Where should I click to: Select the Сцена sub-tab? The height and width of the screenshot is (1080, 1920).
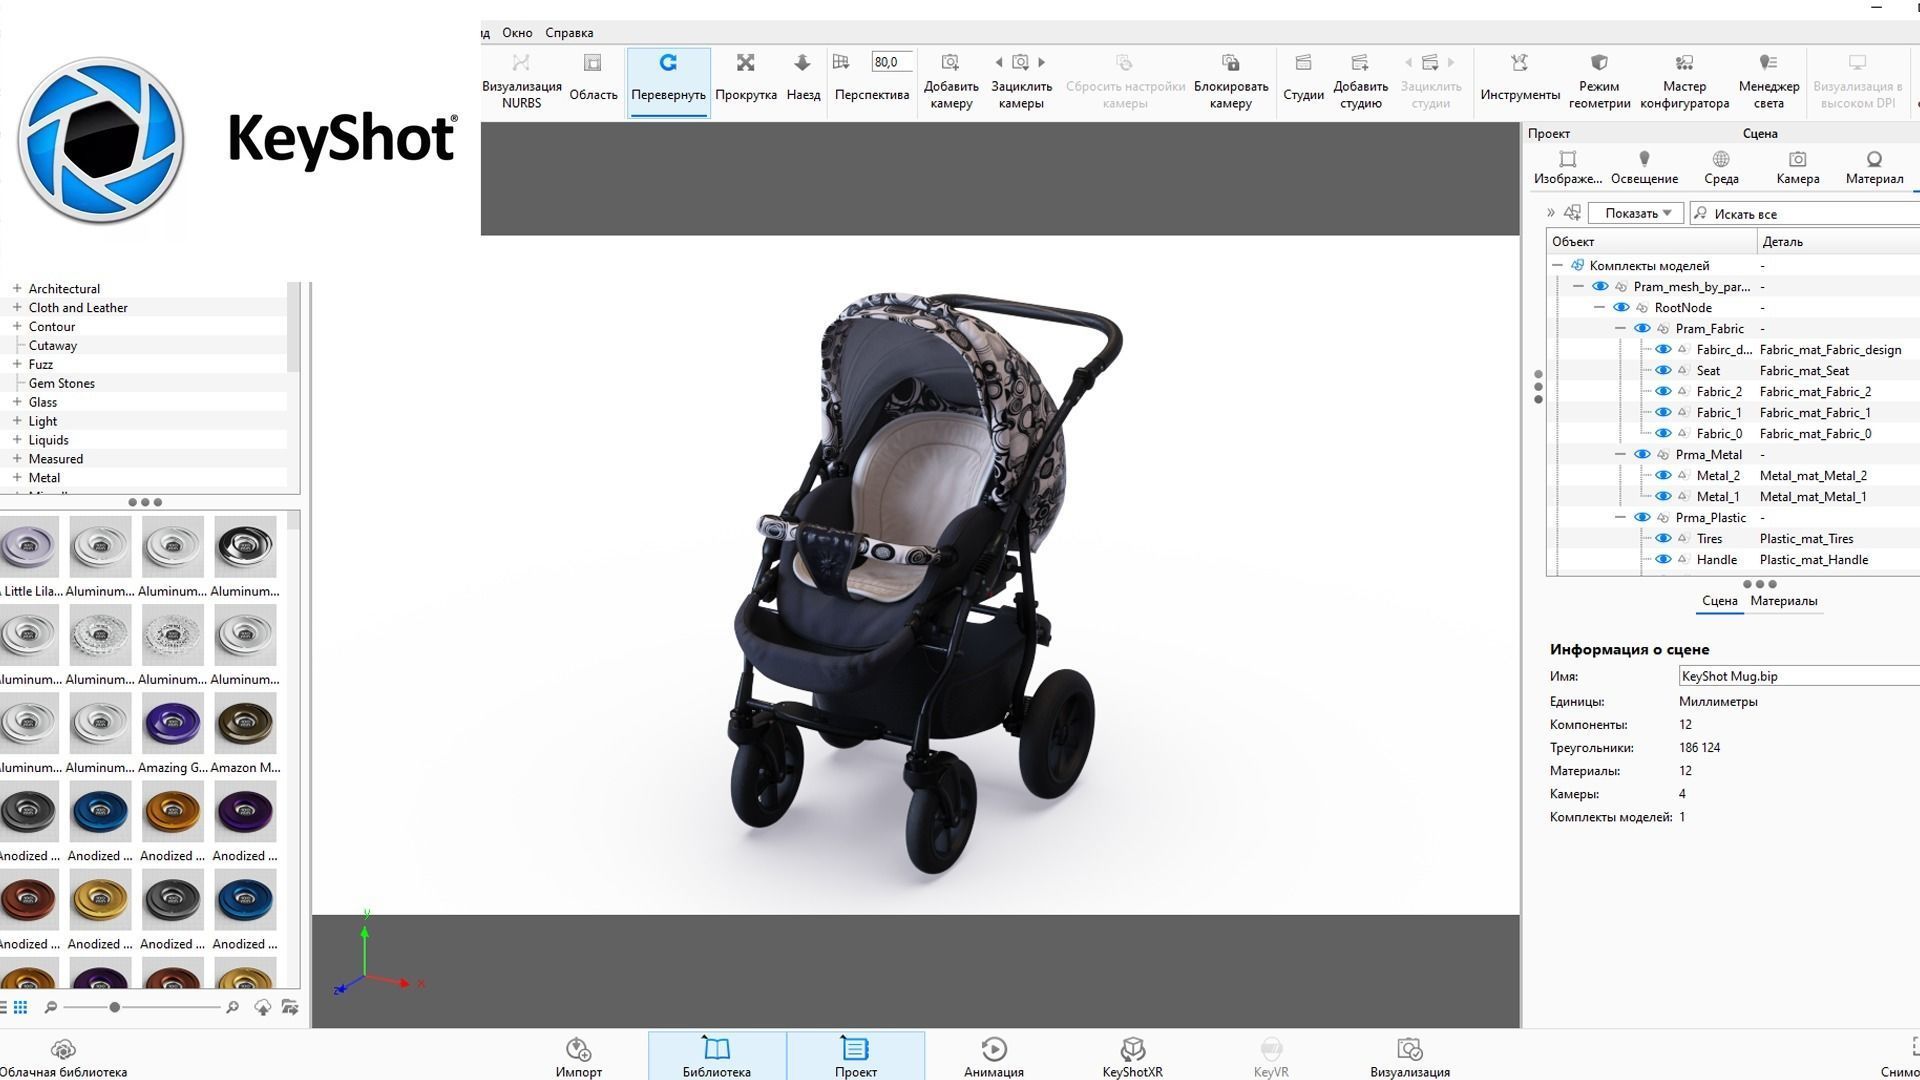[1719, 601]
